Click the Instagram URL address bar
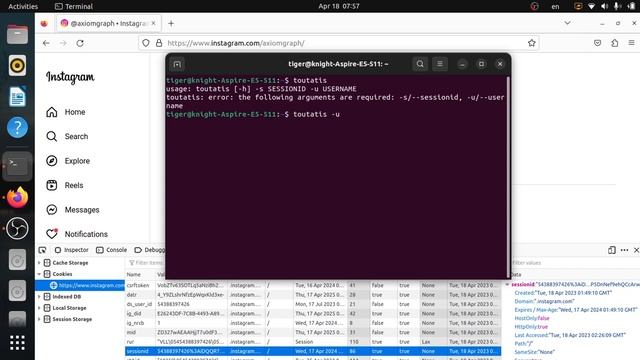The image size is (640, 360). click(x=339, y=43)
